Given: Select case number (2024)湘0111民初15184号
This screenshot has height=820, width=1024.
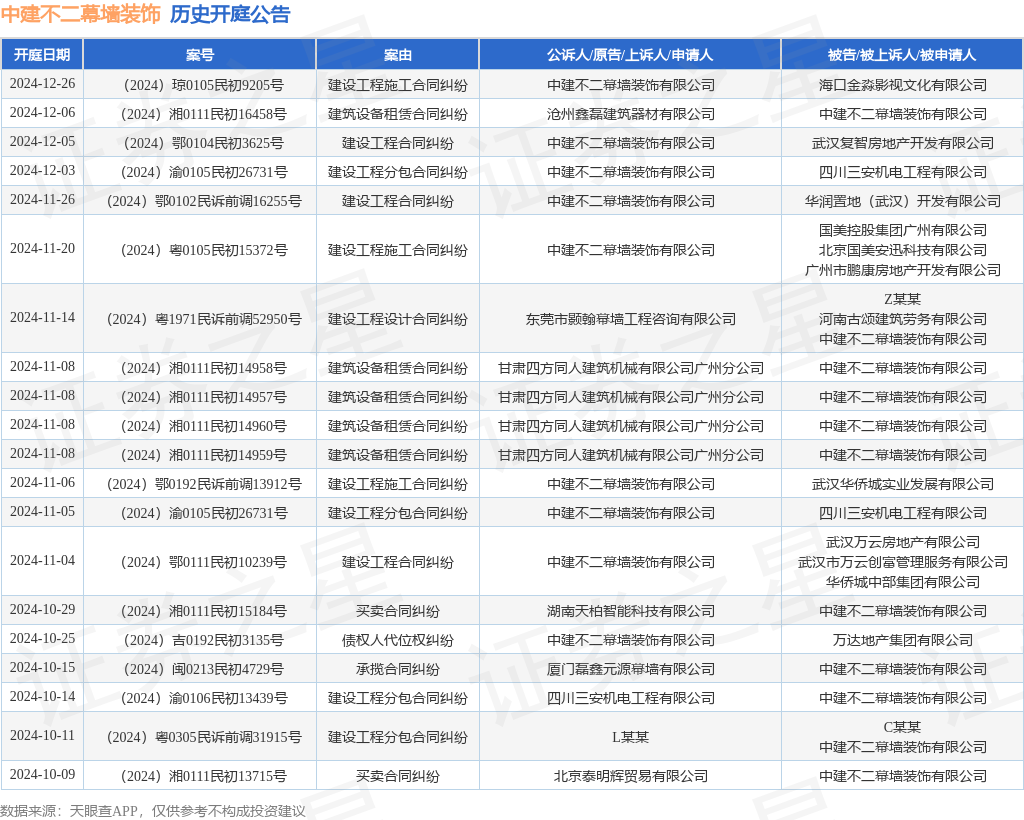Looking at the screenshot, I should pyautogui.click(x=204, y=611).
